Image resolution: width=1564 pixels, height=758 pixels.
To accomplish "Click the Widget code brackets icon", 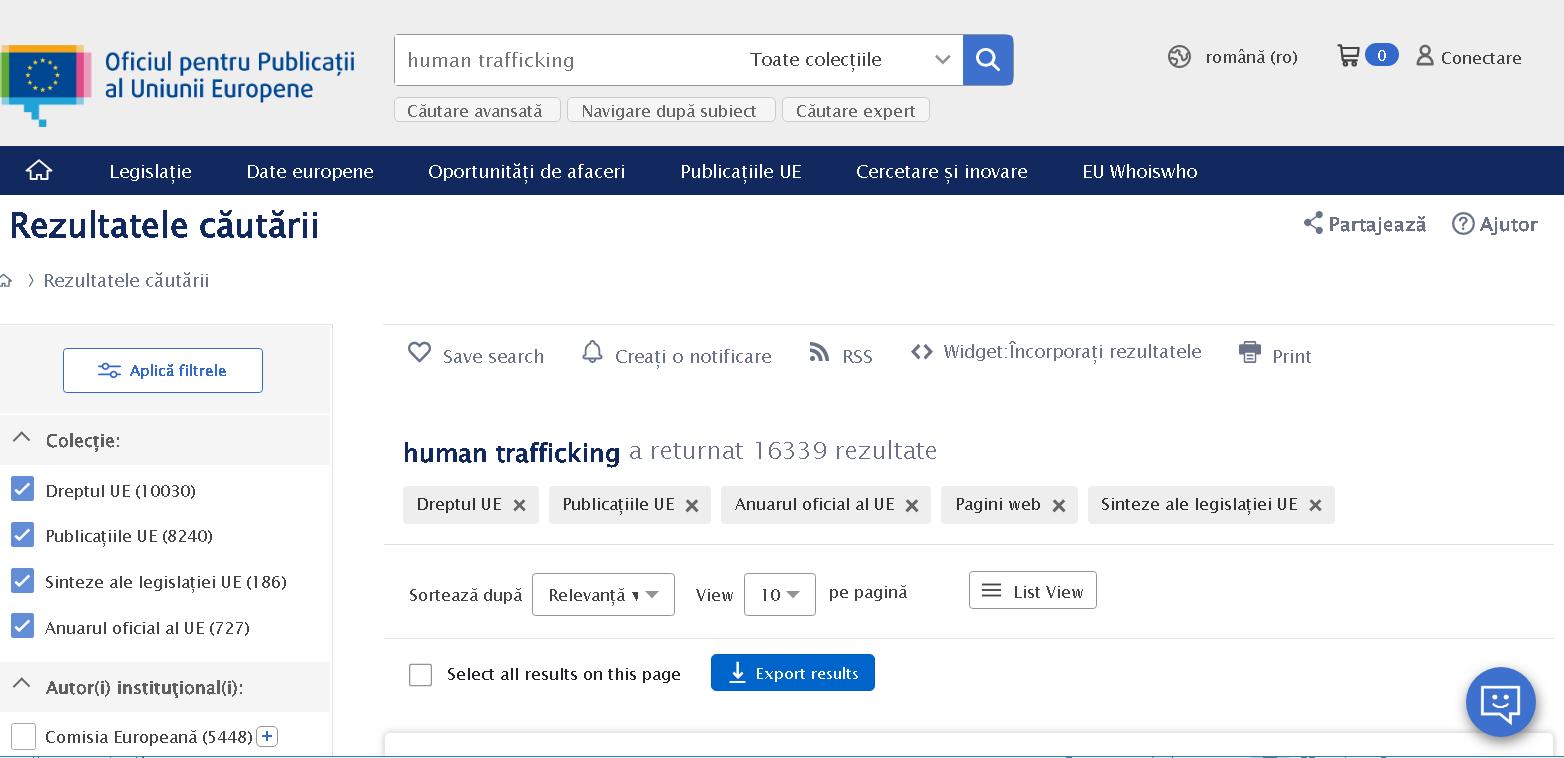I will tap(922, 352).
